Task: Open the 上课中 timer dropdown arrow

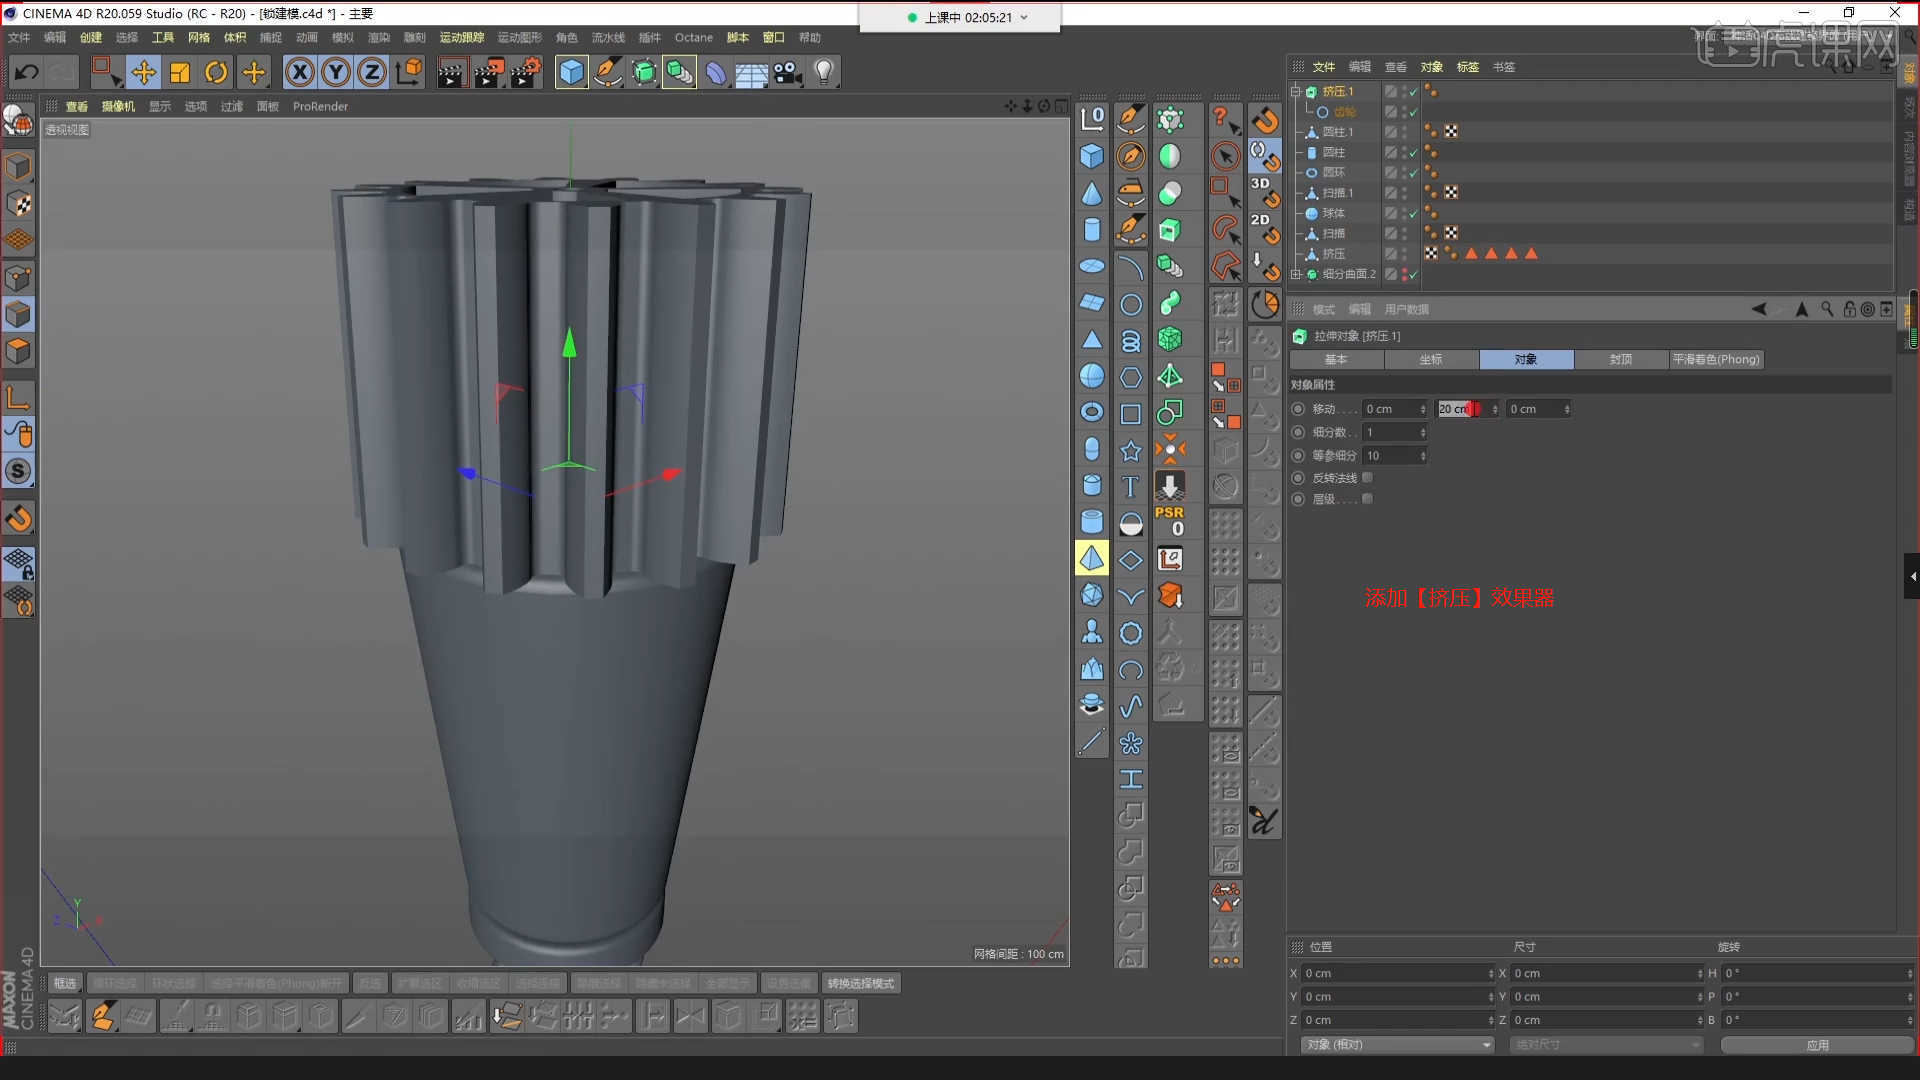Action: tap(1024, 17)
